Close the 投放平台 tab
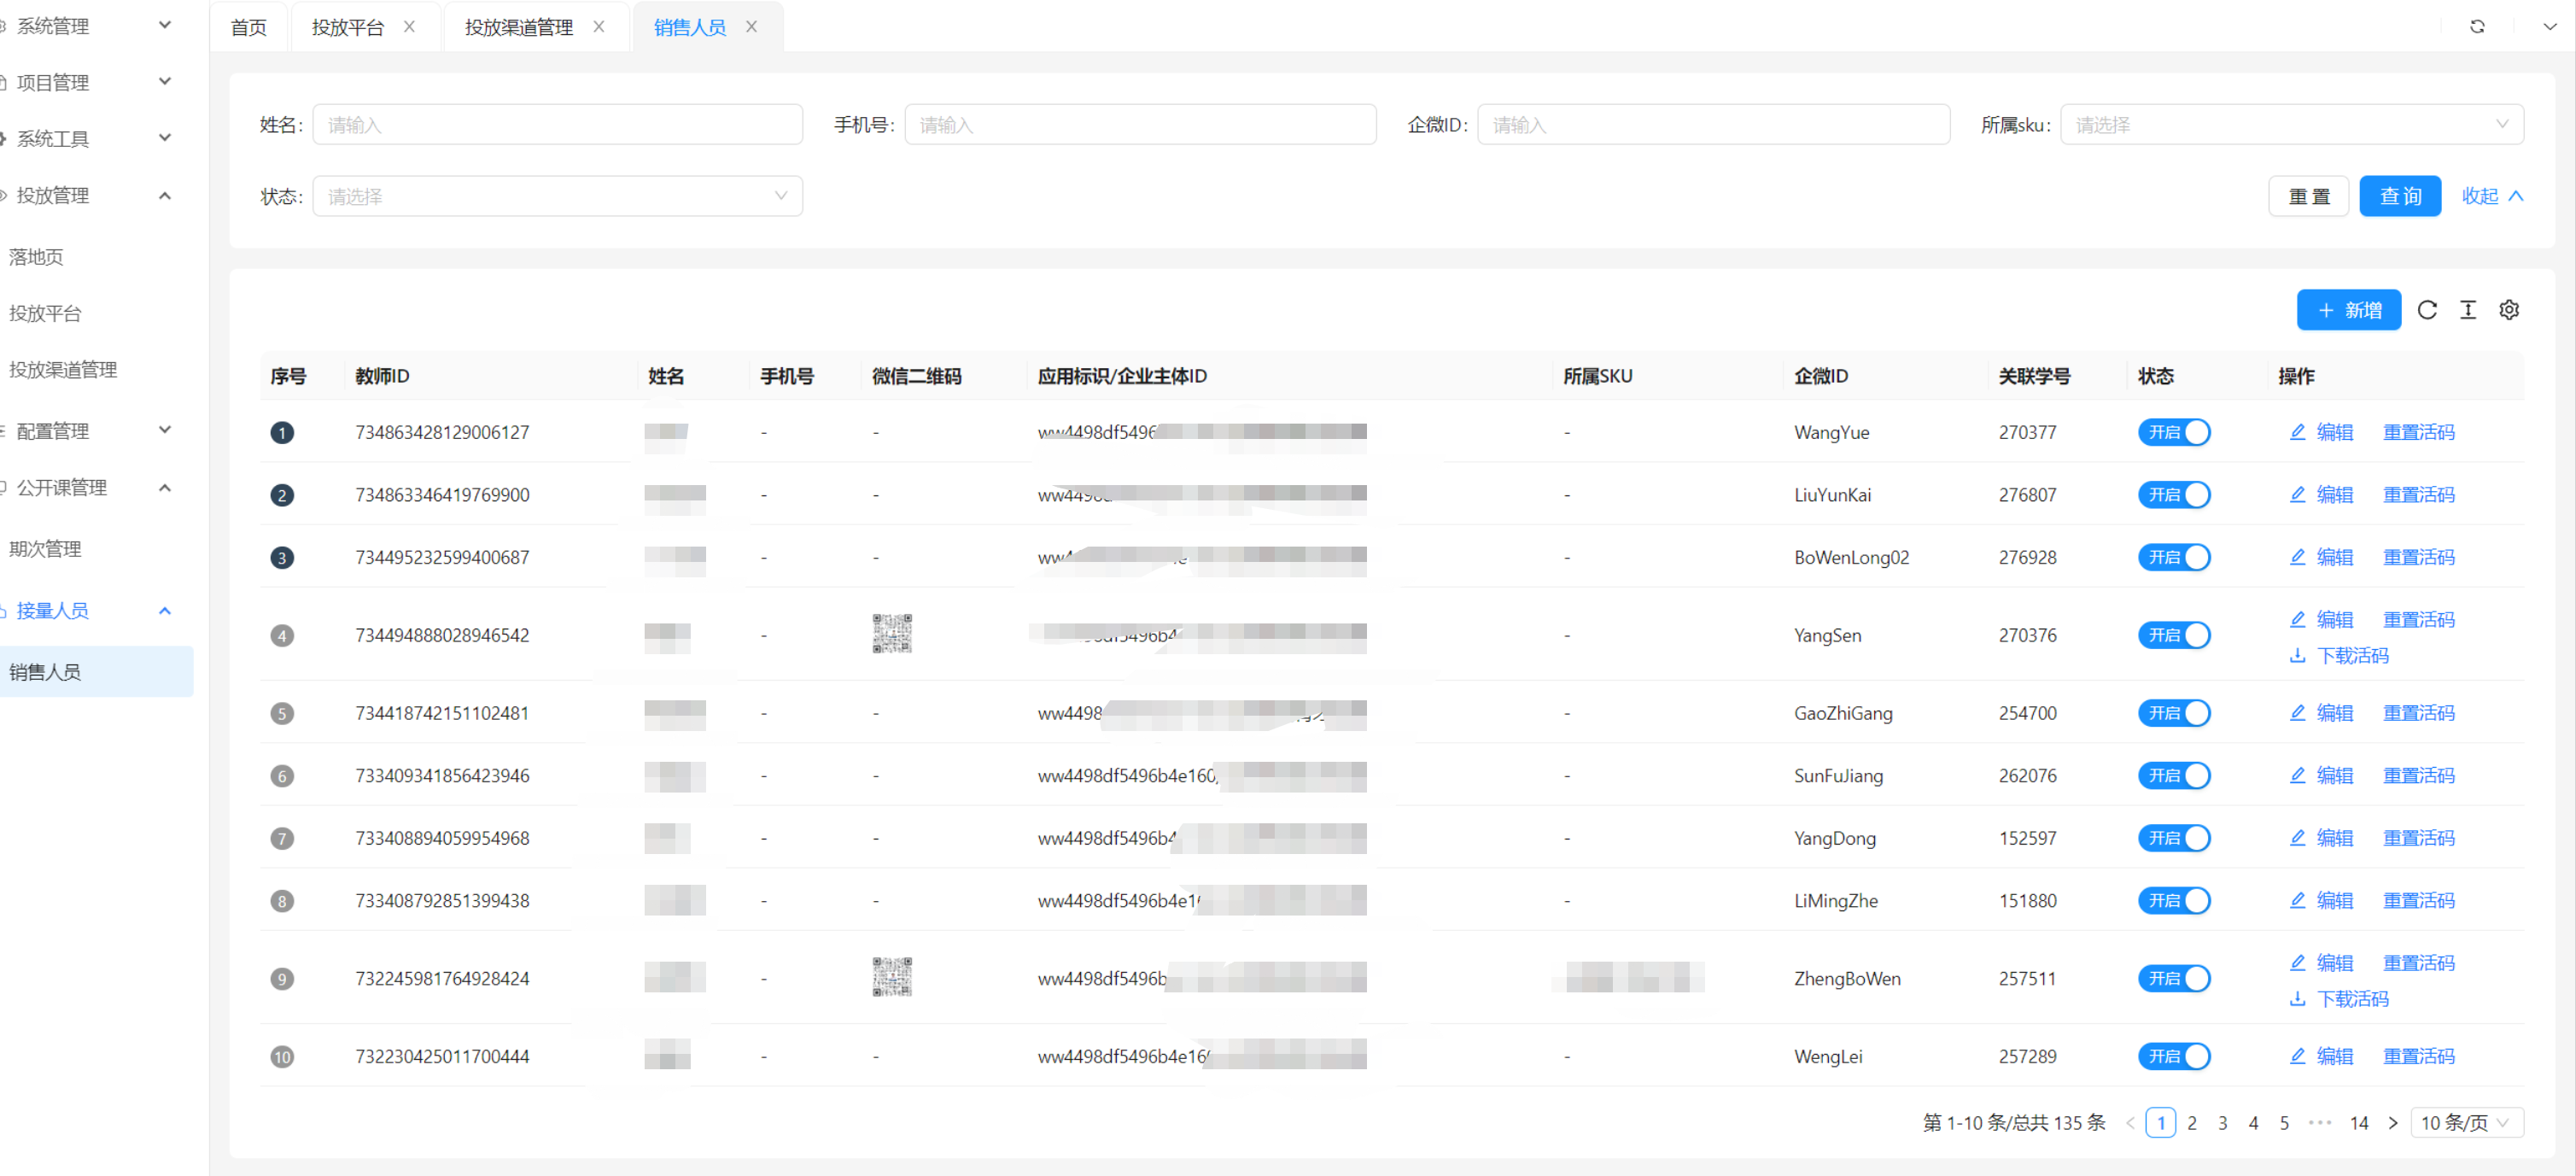The image size is (2576, 1176). pyautogui.click(x=409, y=27)
